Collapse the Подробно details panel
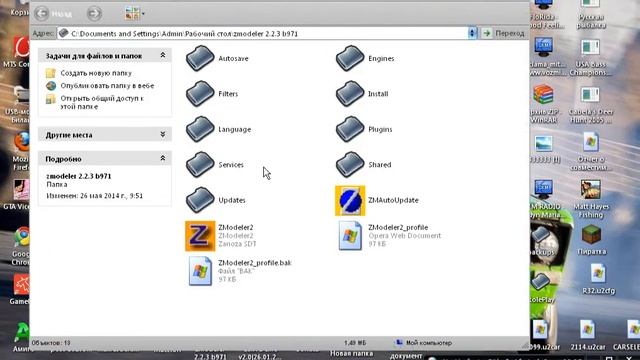Viewport: 640px width, 360px height. click(162, 158)
